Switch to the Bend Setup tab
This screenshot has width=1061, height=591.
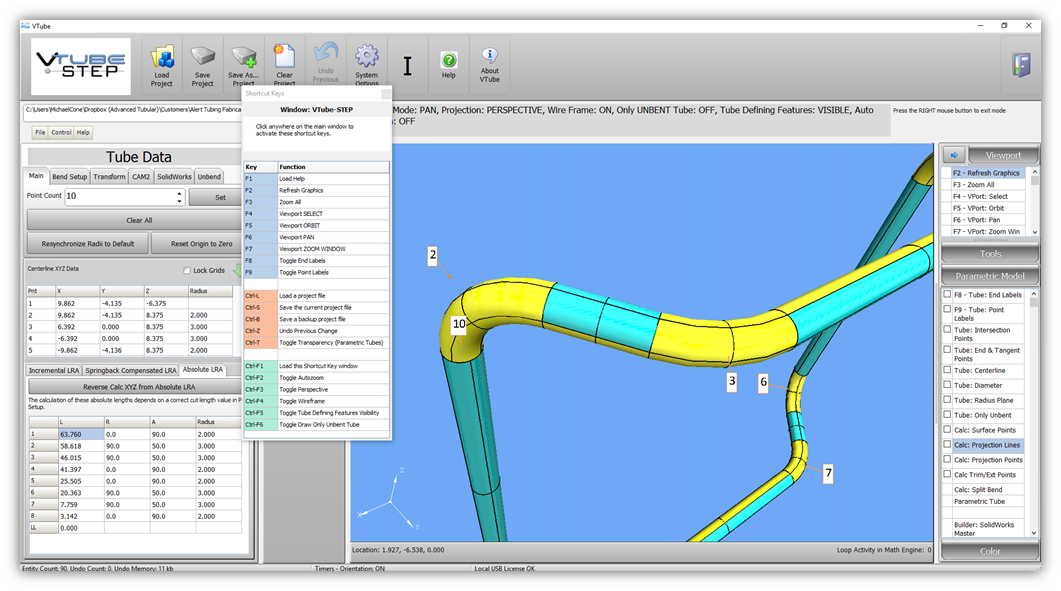coord(69,177)
